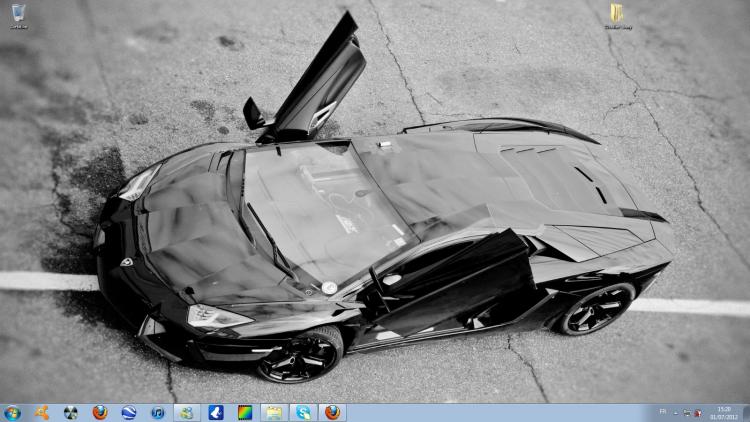Switch to the Skype taskbar window
Screen dimensions: 750x422
(x=303, y=412)
